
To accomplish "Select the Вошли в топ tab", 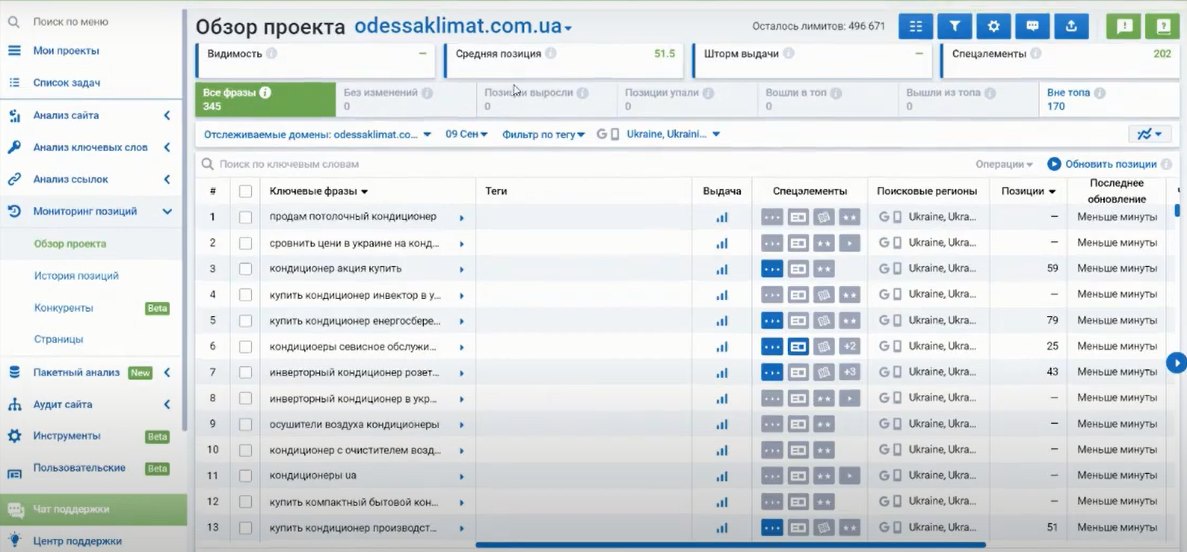I will click(828, 99).
